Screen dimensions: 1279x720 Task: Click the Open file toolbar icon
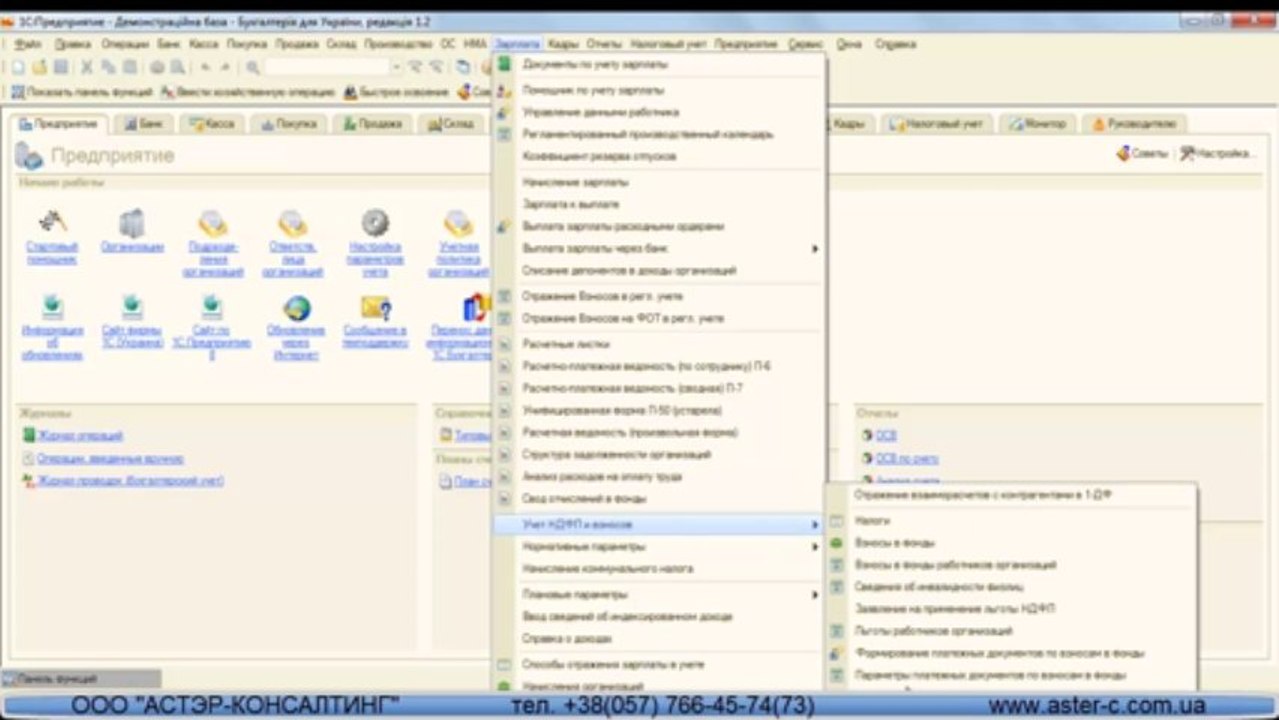point(39,67)
